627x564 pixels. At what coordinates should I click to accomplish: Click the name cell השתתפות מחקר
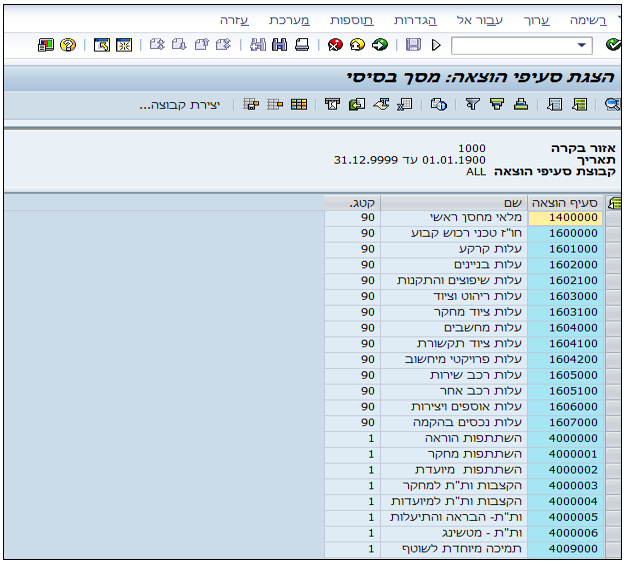[454, 454]
